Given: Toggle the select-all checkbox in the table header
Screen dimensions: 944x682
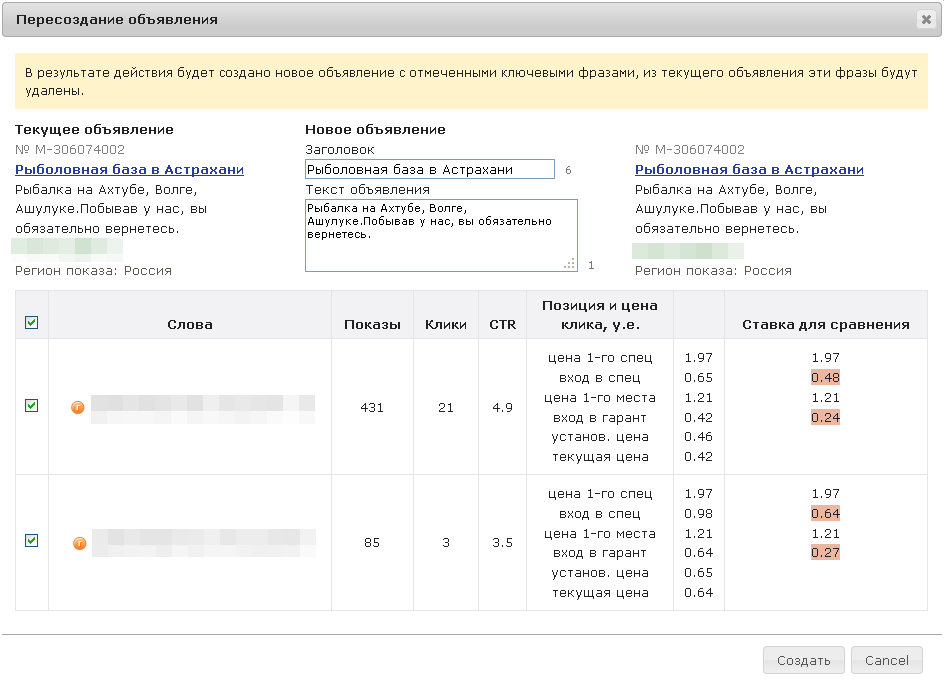Looking at the screenshot, I should point(31,322).
